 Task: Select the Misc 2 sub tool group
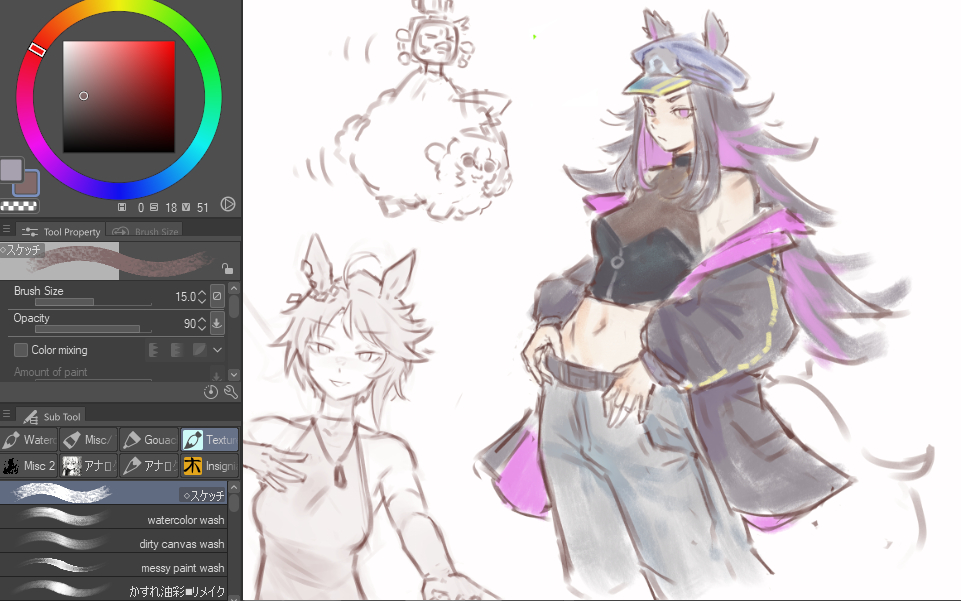[29, 465]
